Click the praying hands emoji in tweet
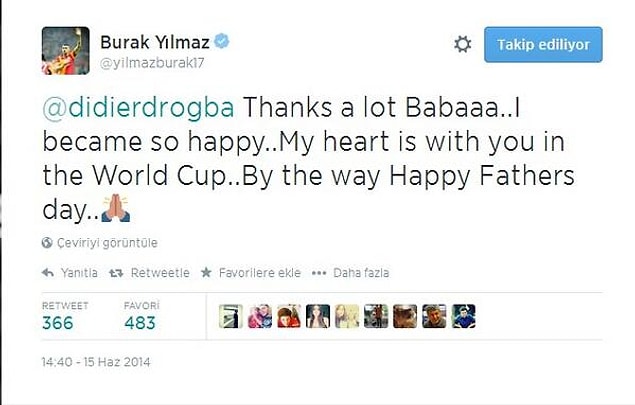This screenshot has height=405, width=635. tap(115, 208)
